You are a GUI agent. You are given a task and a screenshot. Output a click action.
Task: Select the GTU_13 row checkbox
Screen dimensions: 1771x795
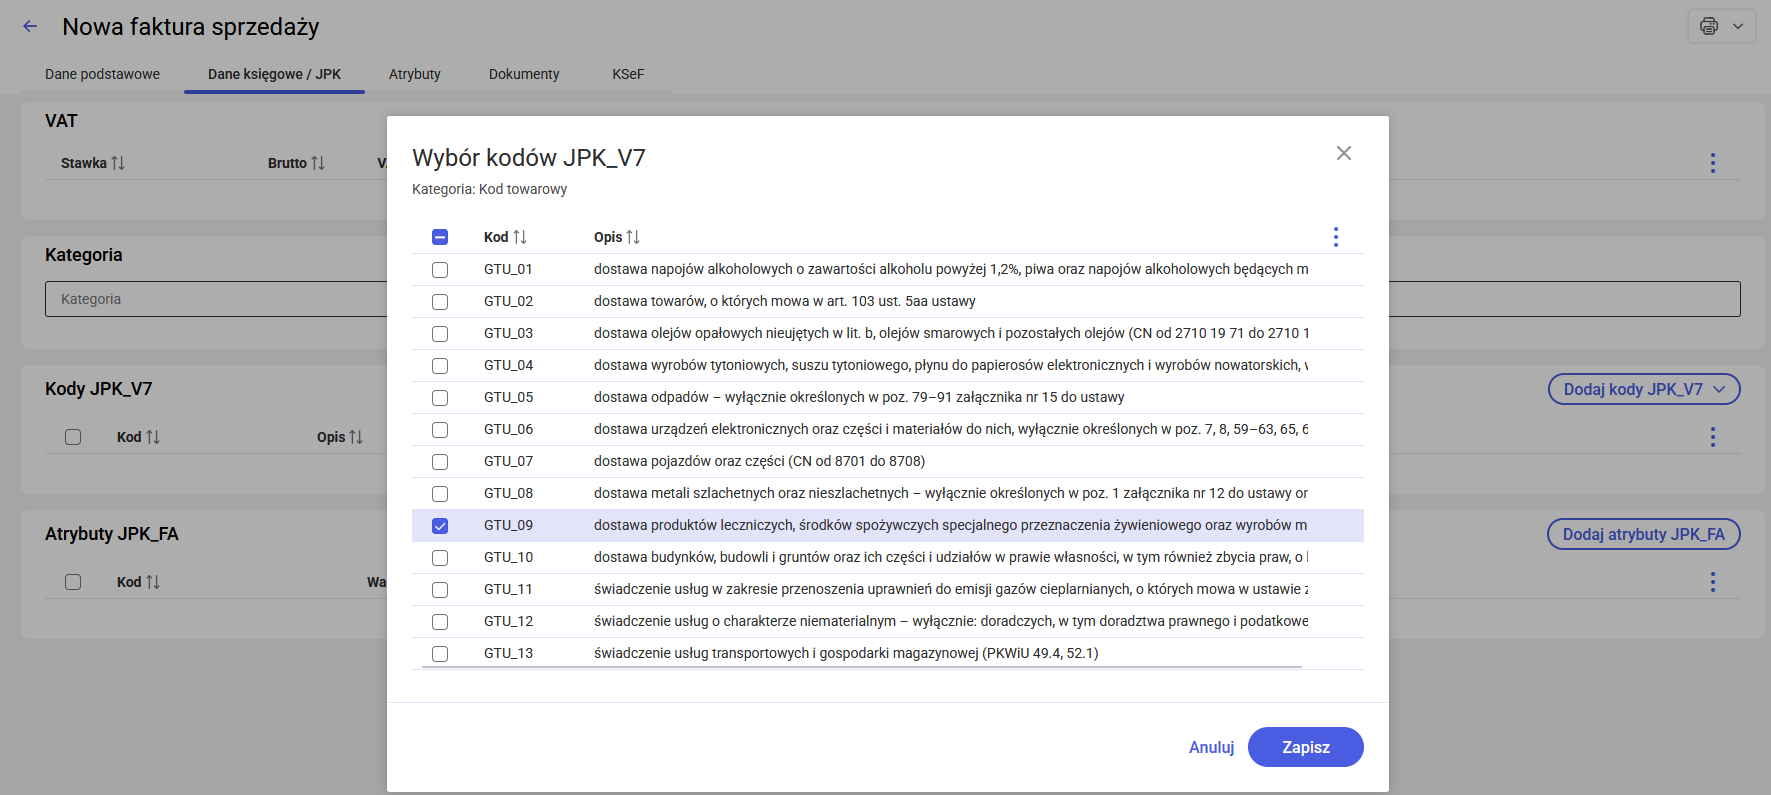click(440, 654)
